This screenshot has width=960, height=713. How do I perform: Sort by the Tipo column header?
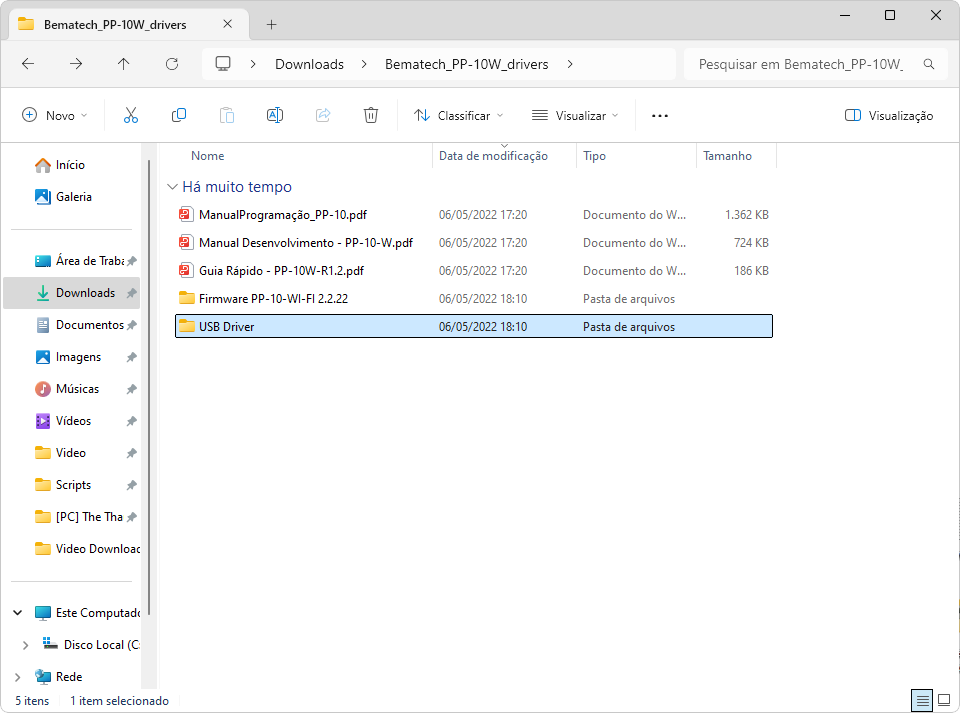(636, 156)
